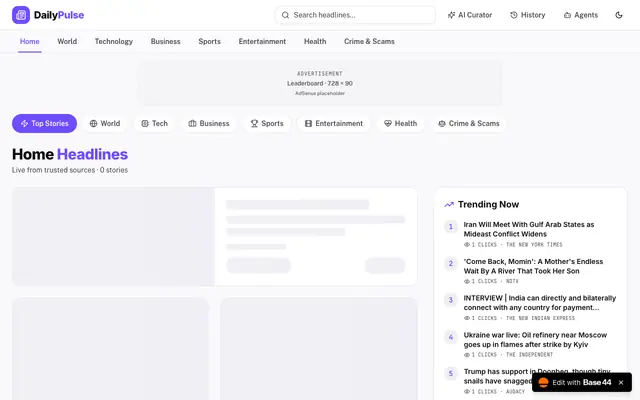The image size is (640, 400).
Task: Switch to the Business navigation tab
Action: [165, 42]
